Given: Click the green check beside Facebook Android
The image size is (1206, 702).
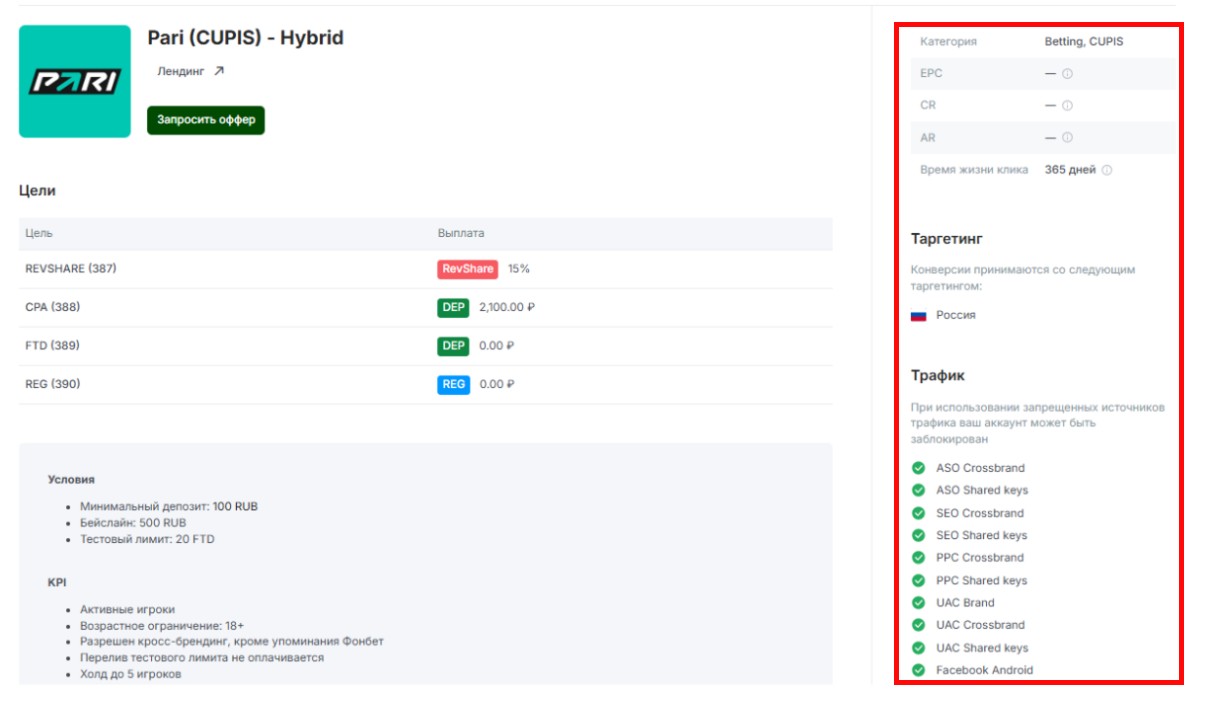Looking at the screenshot, I should pos(918,670).
